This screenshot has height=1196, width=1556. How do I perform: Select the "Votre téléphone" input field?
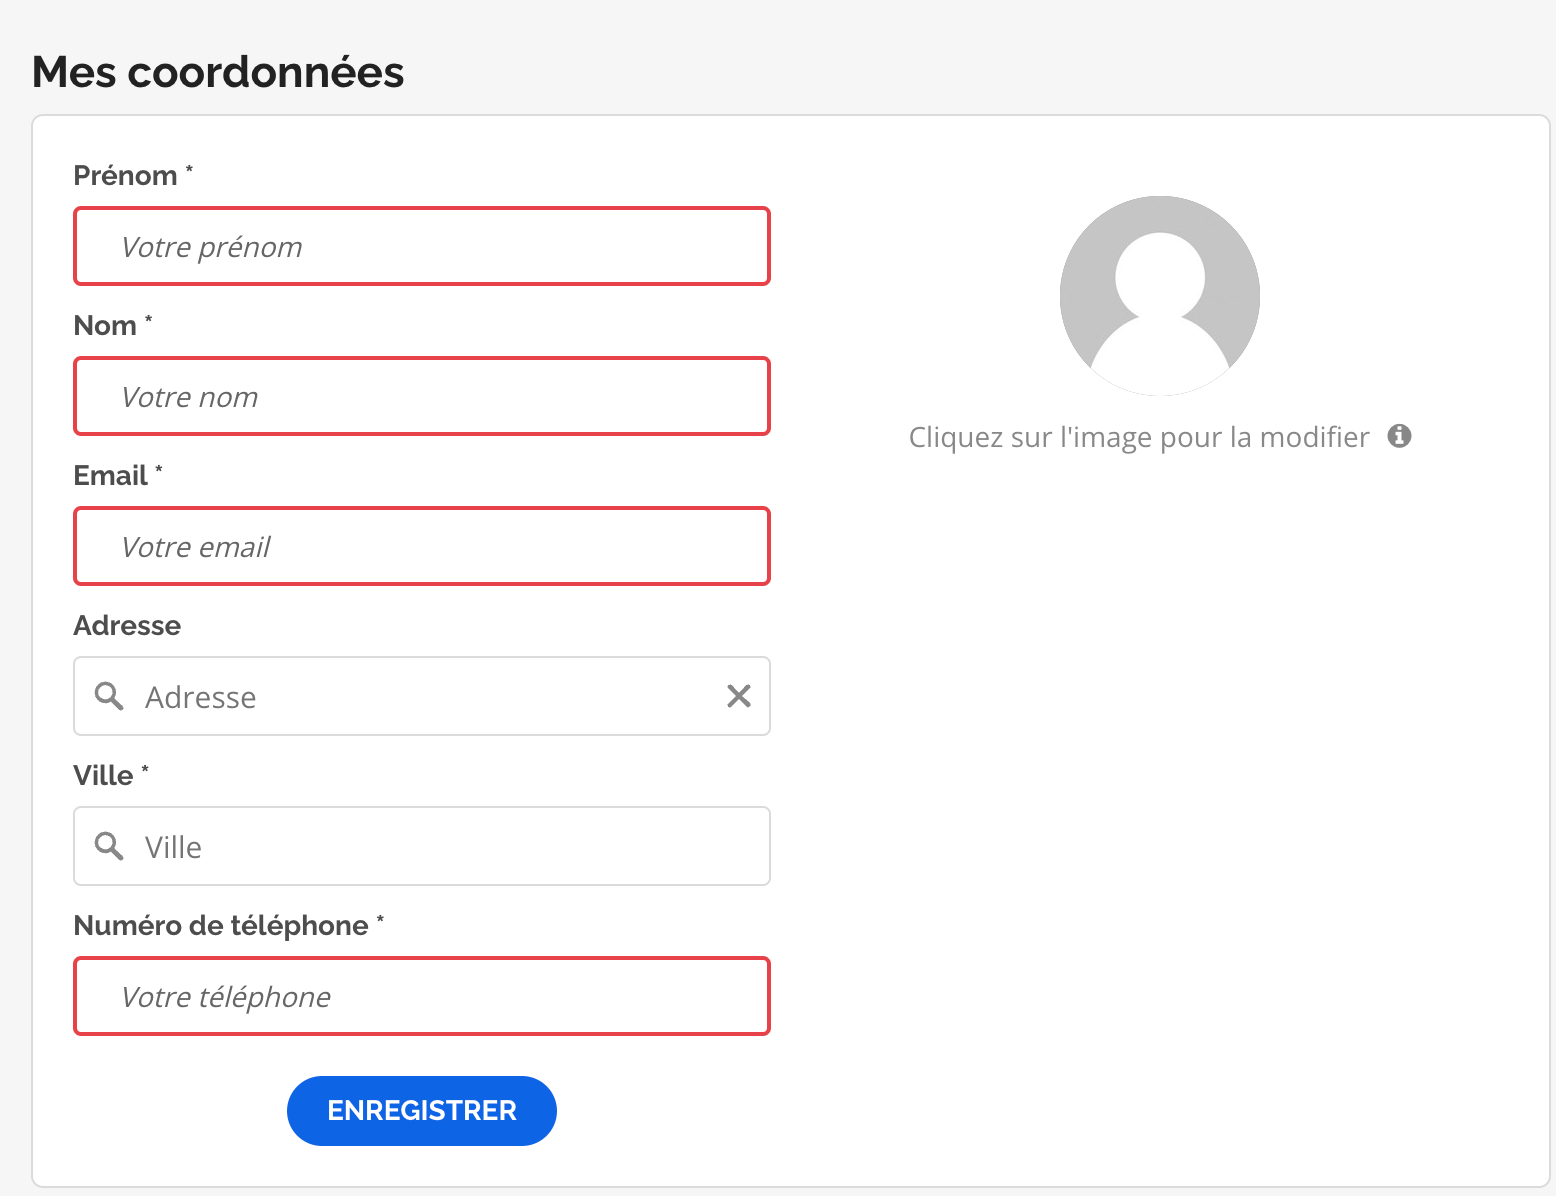pyautogui.click(x=422, y=996)
